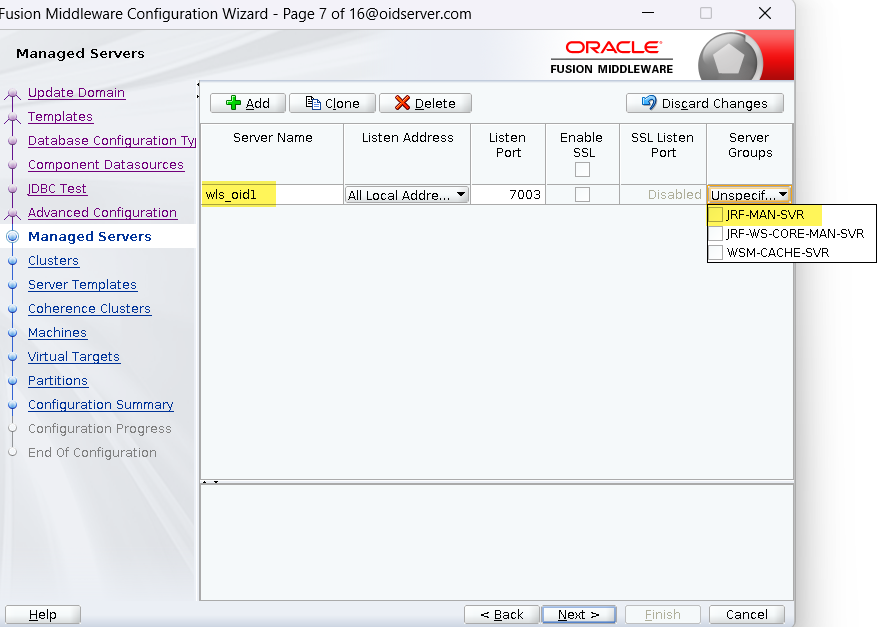Click the Discard Changes undo icon

649,103
